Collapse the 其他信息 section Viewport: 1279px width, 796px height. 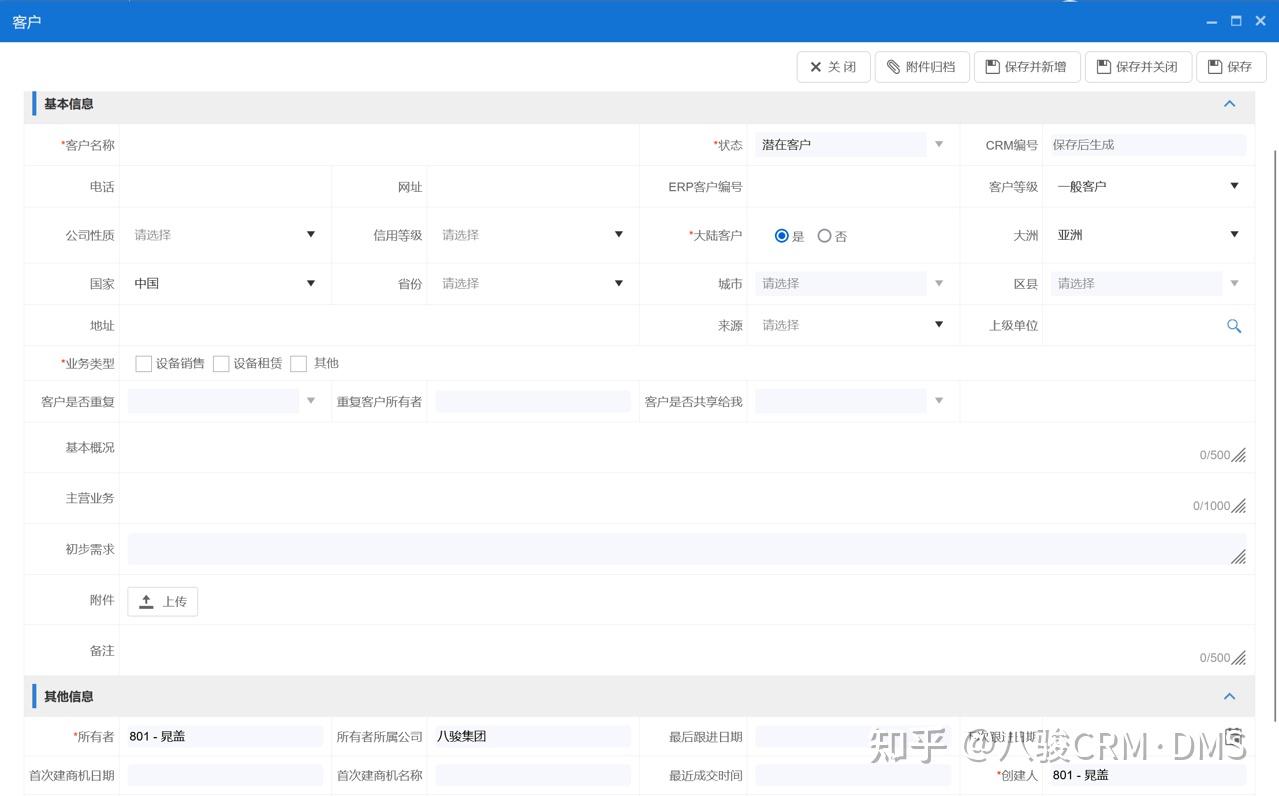click(1229, 696)
